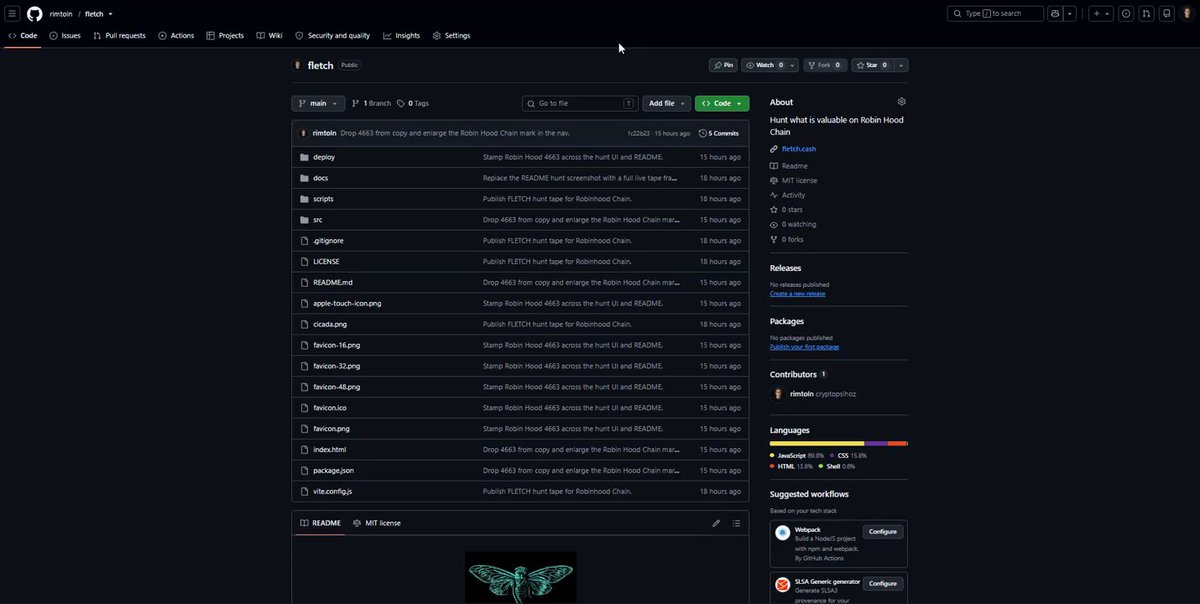Switch to the MIT license tab

[377, 523]
